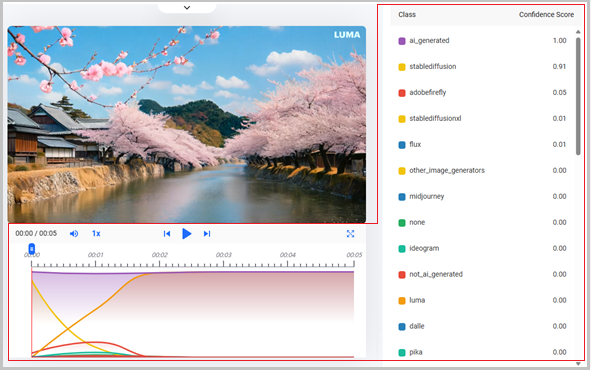Image resolution: width=591 pixels, height=370 pixels.
Task: Jump to 00:04 timeline marker
Action: pyautogui.click(x=288, y=255)
